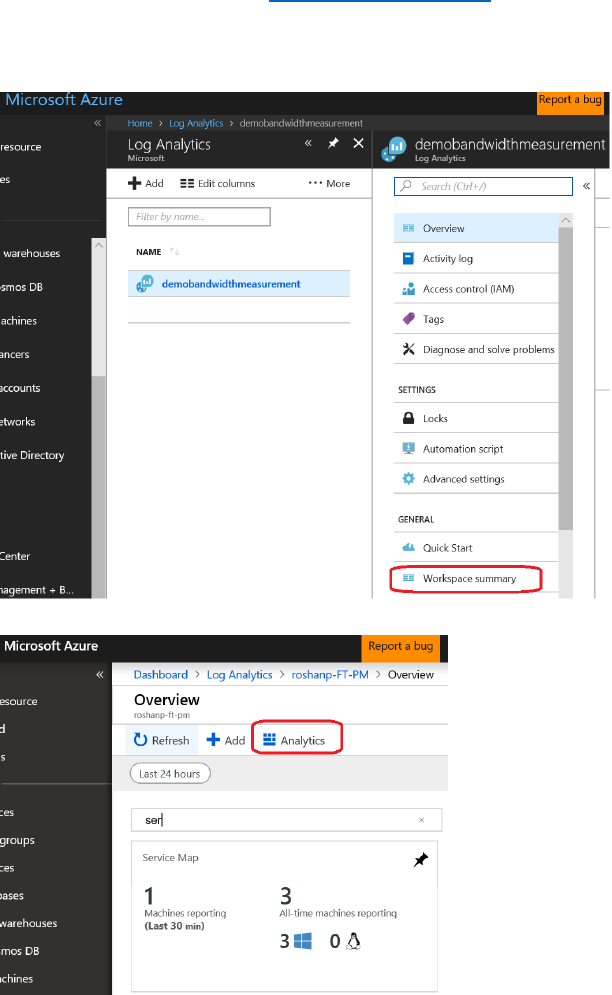Pin the Service Map tile
Viewport: 612px width, 995px height.
(x=421, y=860)
